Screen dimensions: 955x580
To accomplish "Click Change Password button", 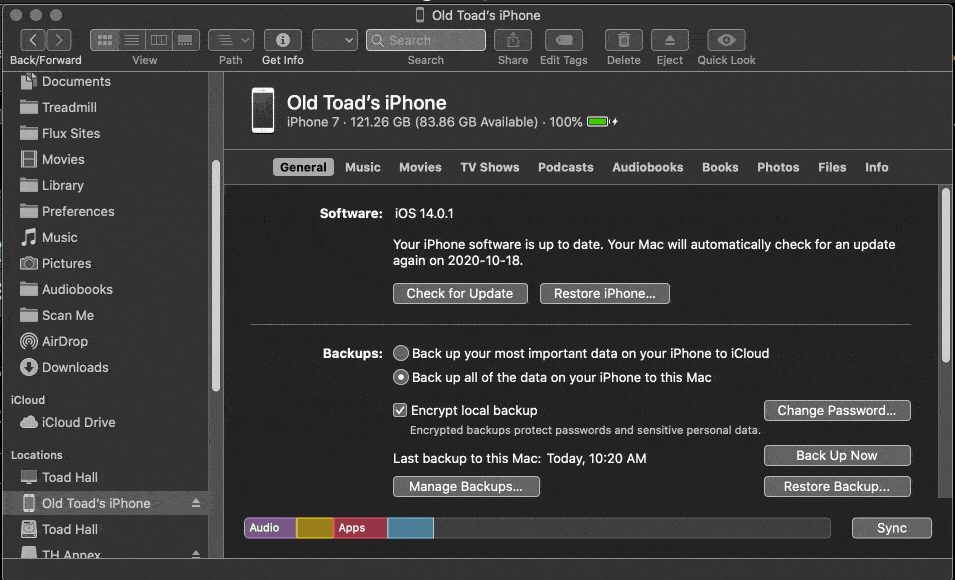I will coord(837,410).
